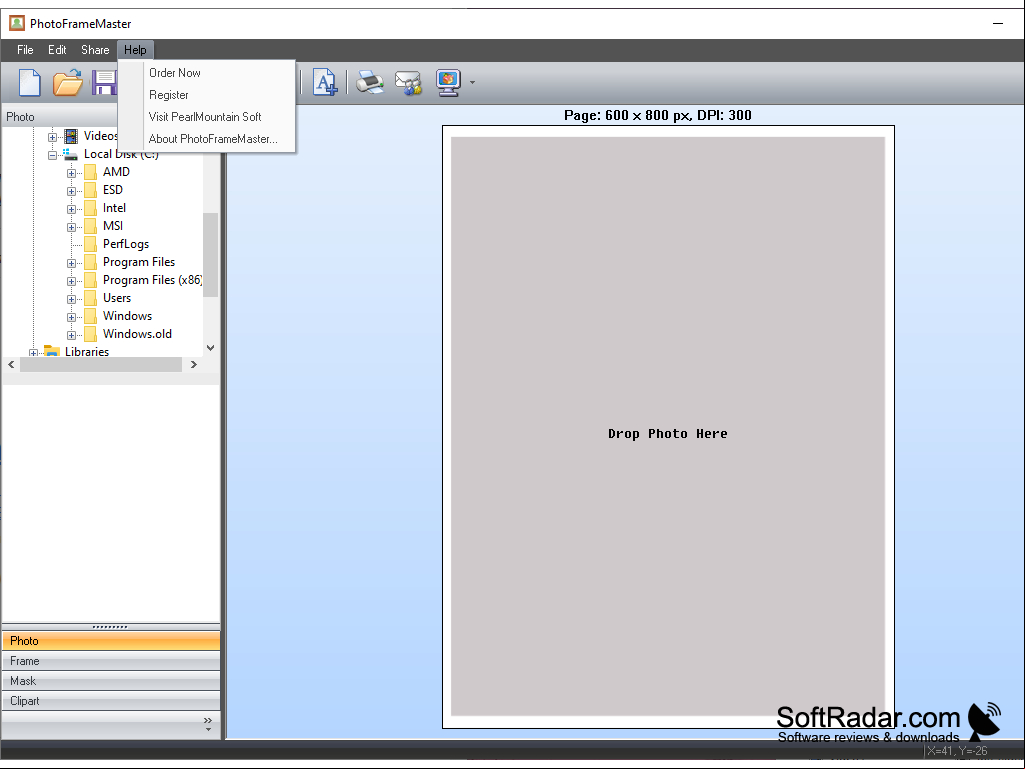Choose Order Now from Help menu
Screen dimensions: 1025x769
coord(175,73)
